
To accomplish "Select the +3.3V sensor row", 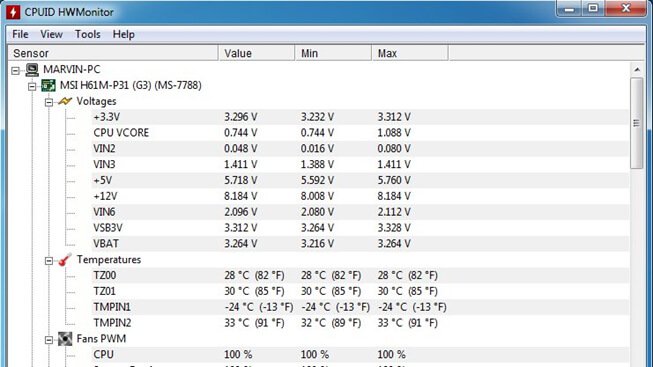I will tap(360, 117).
